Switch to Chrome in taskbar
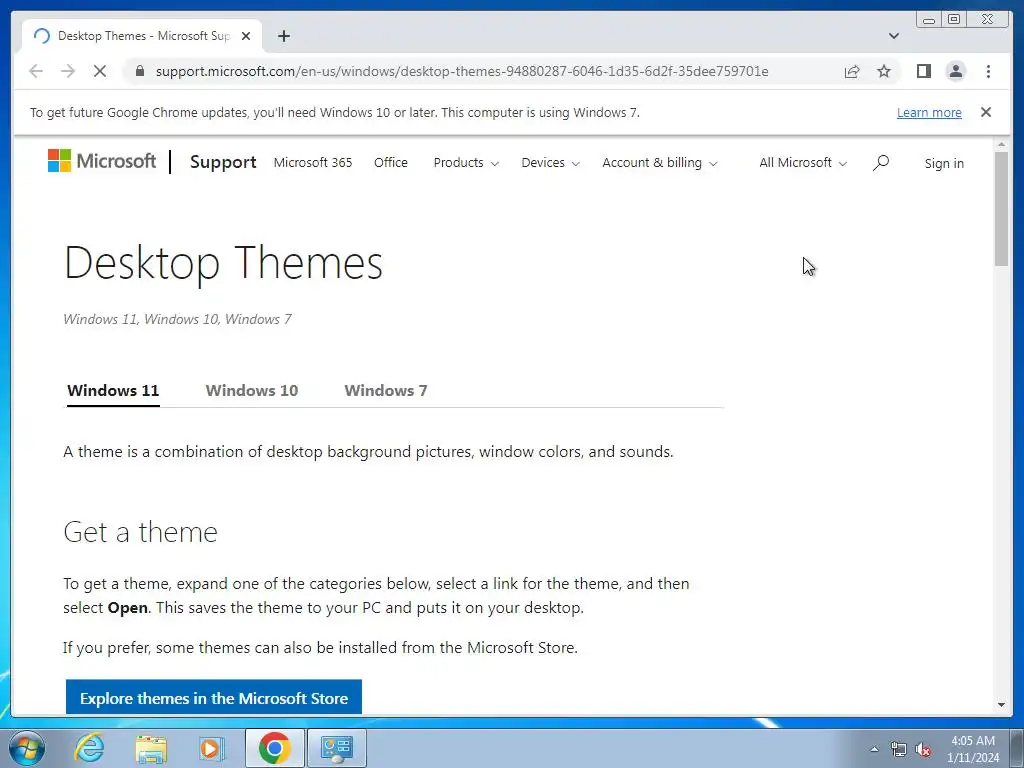Screen dimensions: 1024x768 click(x=274, y=748)
